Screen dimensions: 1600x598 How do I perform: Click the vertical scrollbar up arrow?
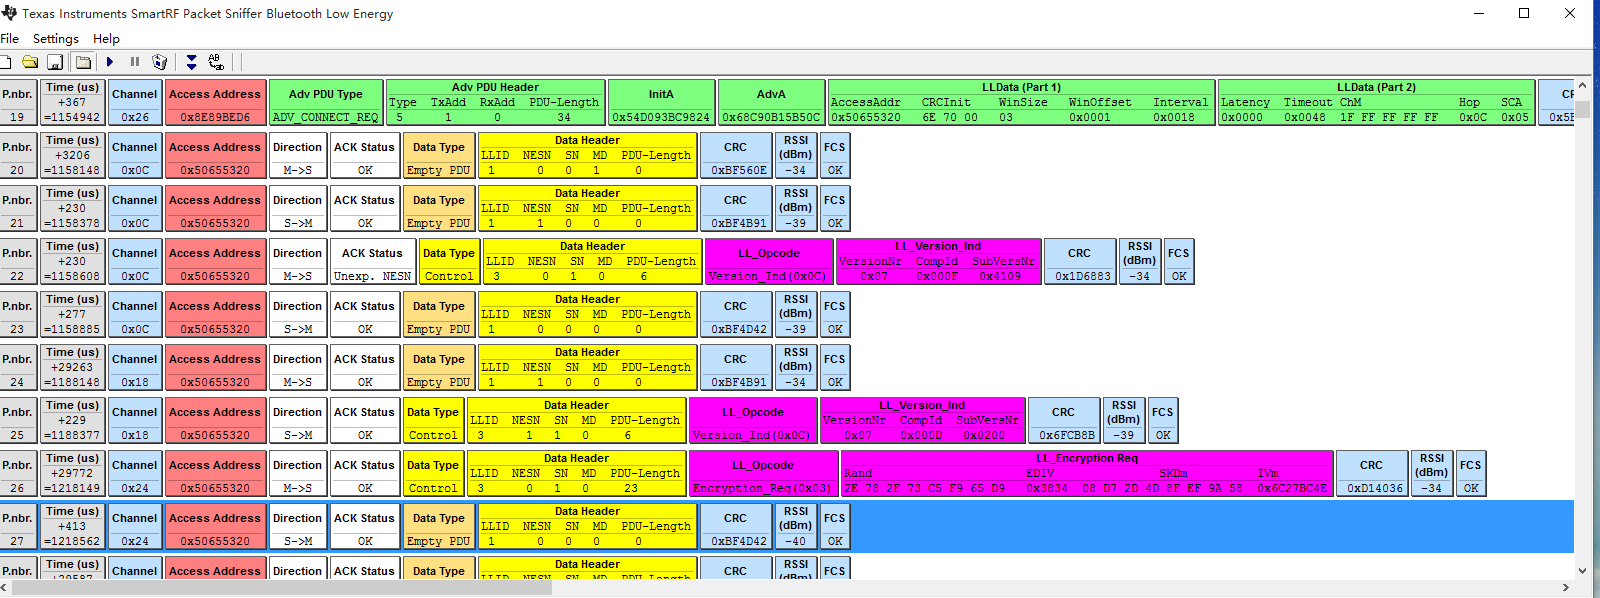click(x=1582, y=86)
